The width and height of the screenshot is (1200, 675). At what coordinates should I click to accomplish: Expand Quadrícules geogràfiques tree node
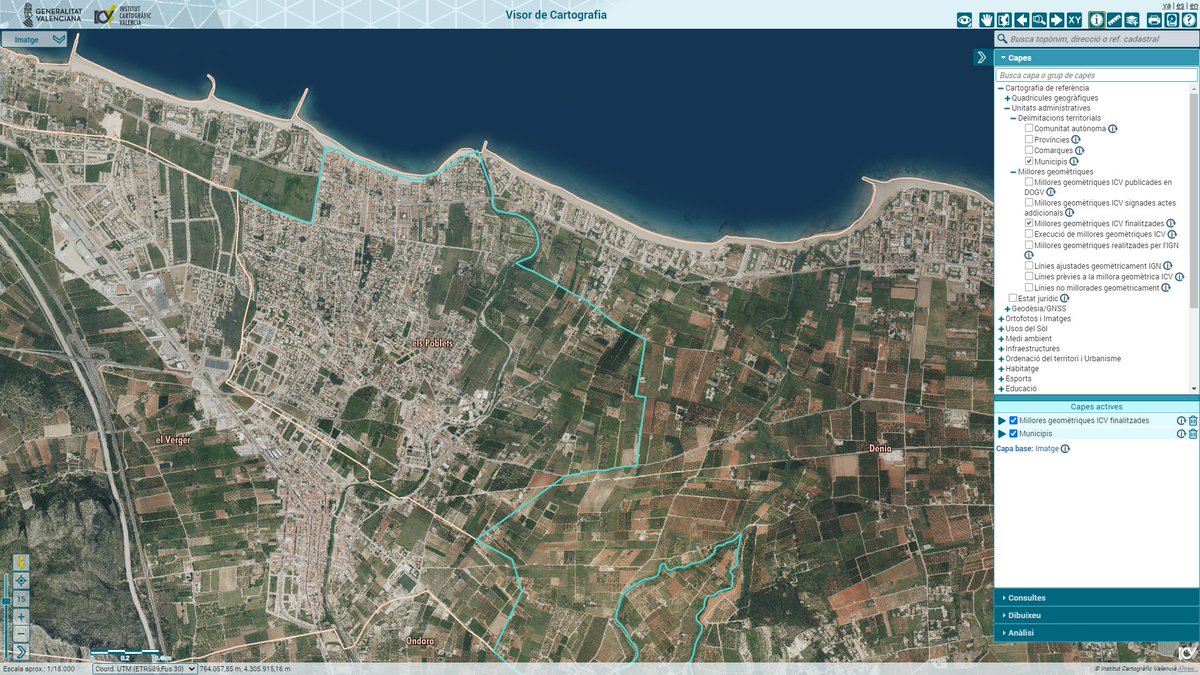coord(1007,98)
